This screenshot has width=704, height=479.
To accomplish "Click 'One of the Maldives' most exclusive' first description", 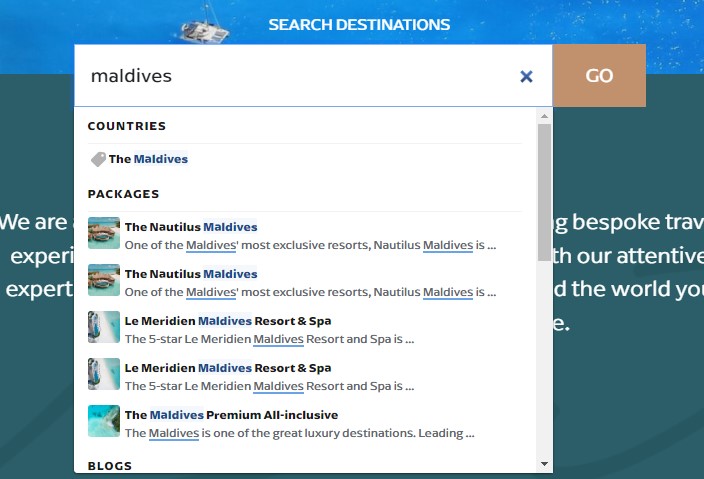I will (x=310, y=245).
